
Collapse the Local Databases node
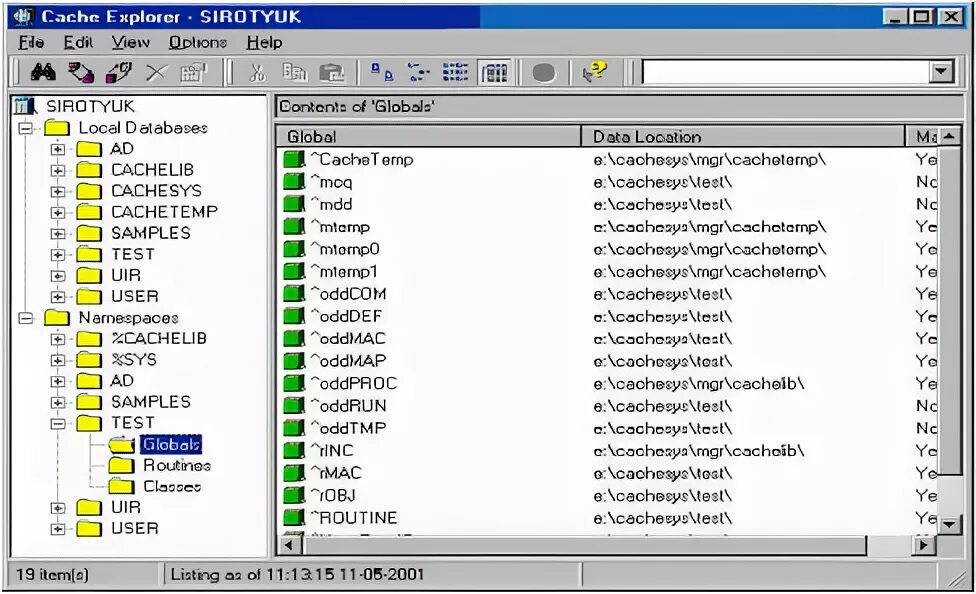[26, 128]
